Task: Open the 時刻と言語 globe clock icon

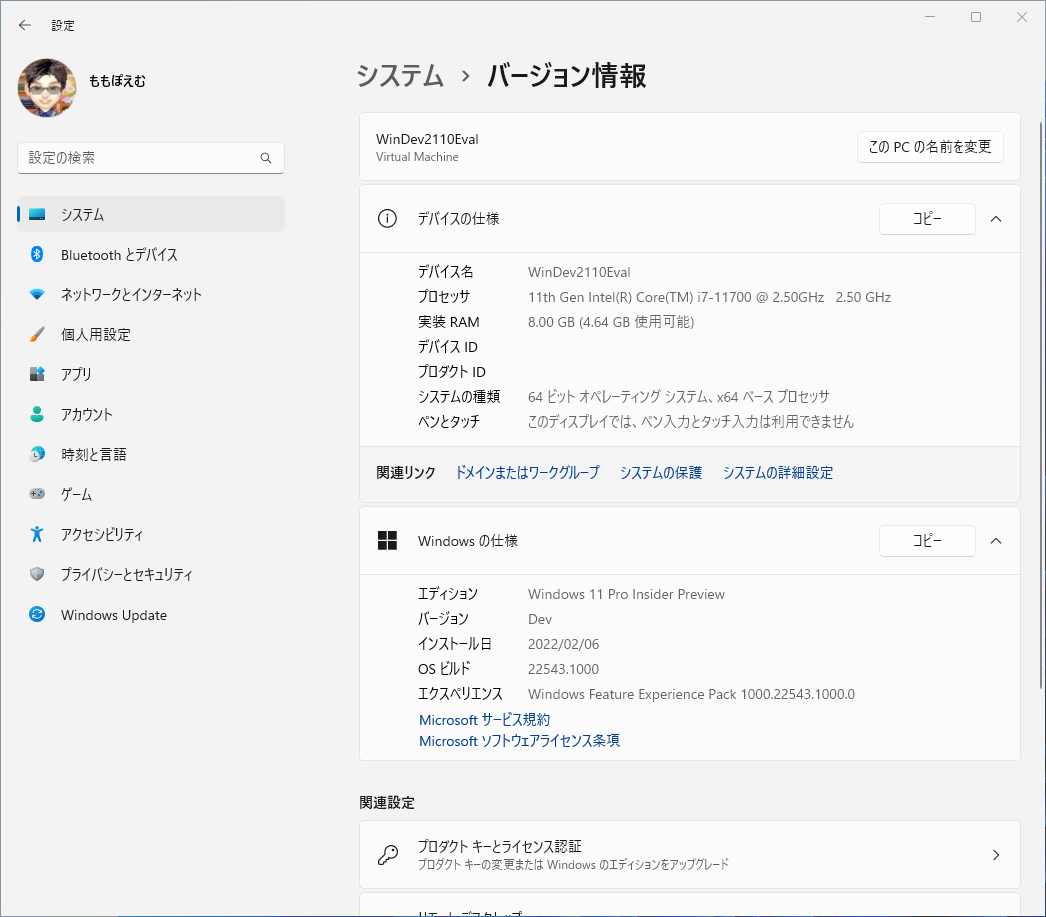Action: pos(37,454)
